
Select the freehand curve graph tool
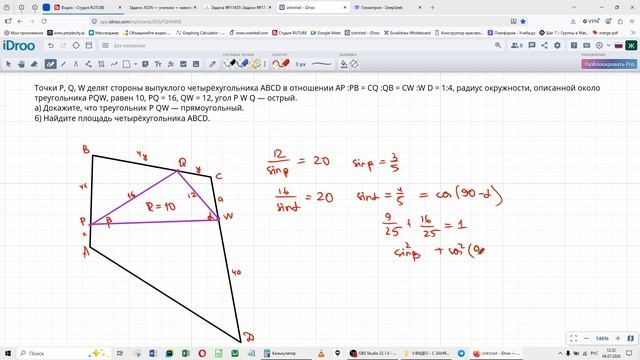tap(114, 64)
